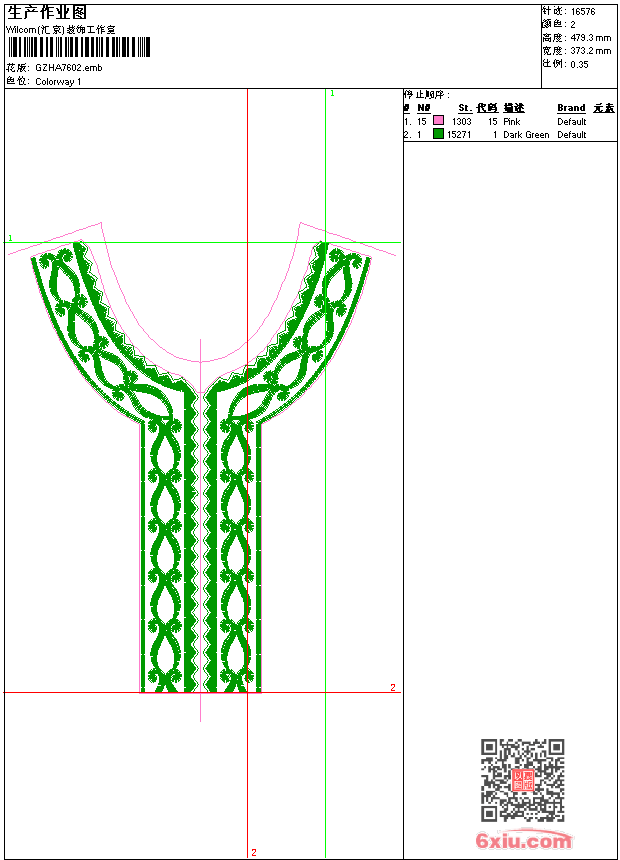The image size is (620, 860).
Task: Click the Dark Green thread color swatch
Action: [x=438, y=134]
